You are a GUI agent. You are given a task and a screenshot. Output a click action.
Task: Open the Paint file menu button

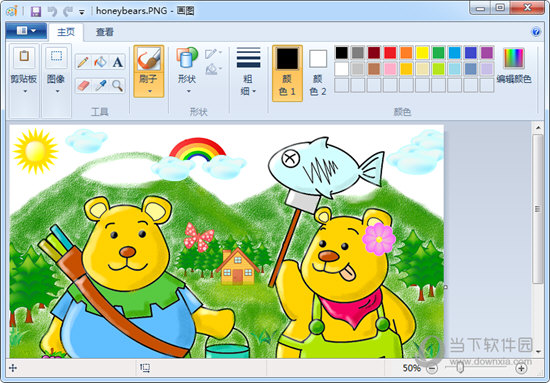click(x=26, y=31)
